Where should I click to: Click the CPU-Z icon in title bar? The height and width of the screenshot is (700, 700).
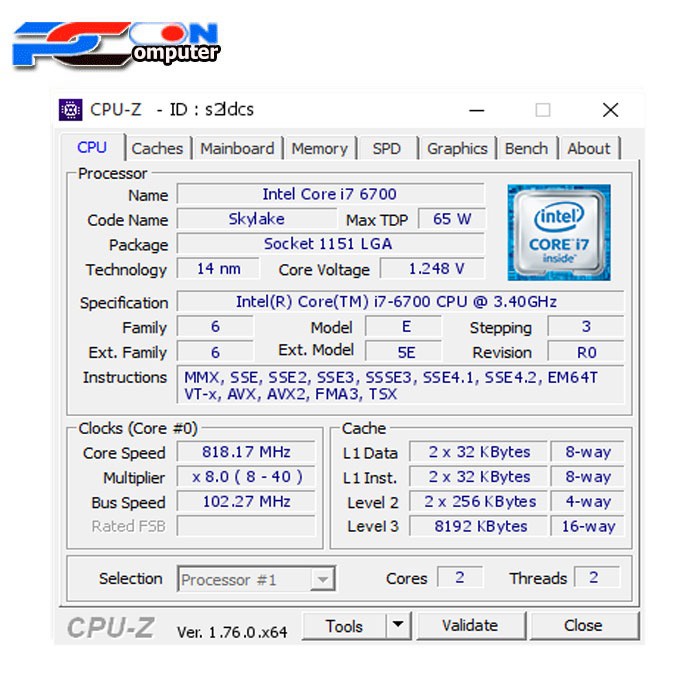(70, 110)
